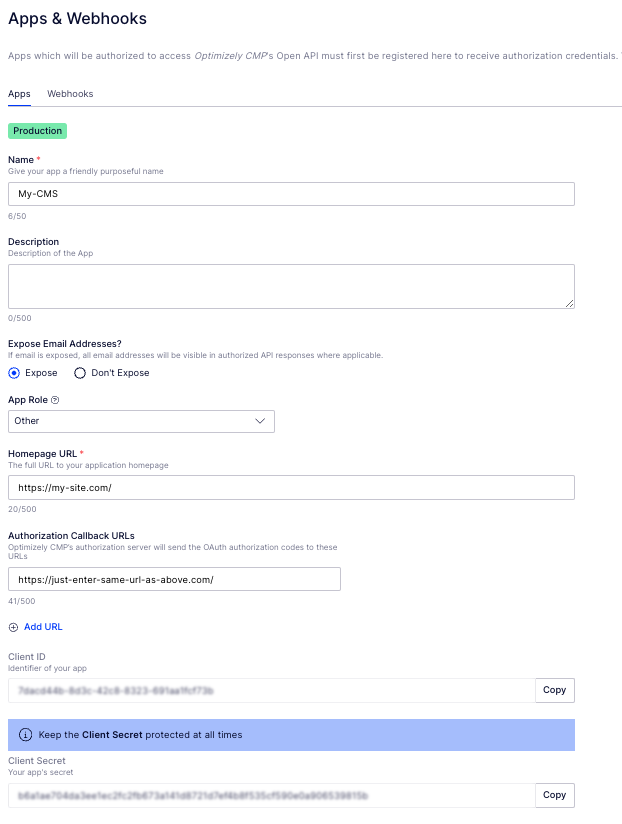Click the info icon in Client Secret banner
The image size is (622, 824).
pos(25,734)
